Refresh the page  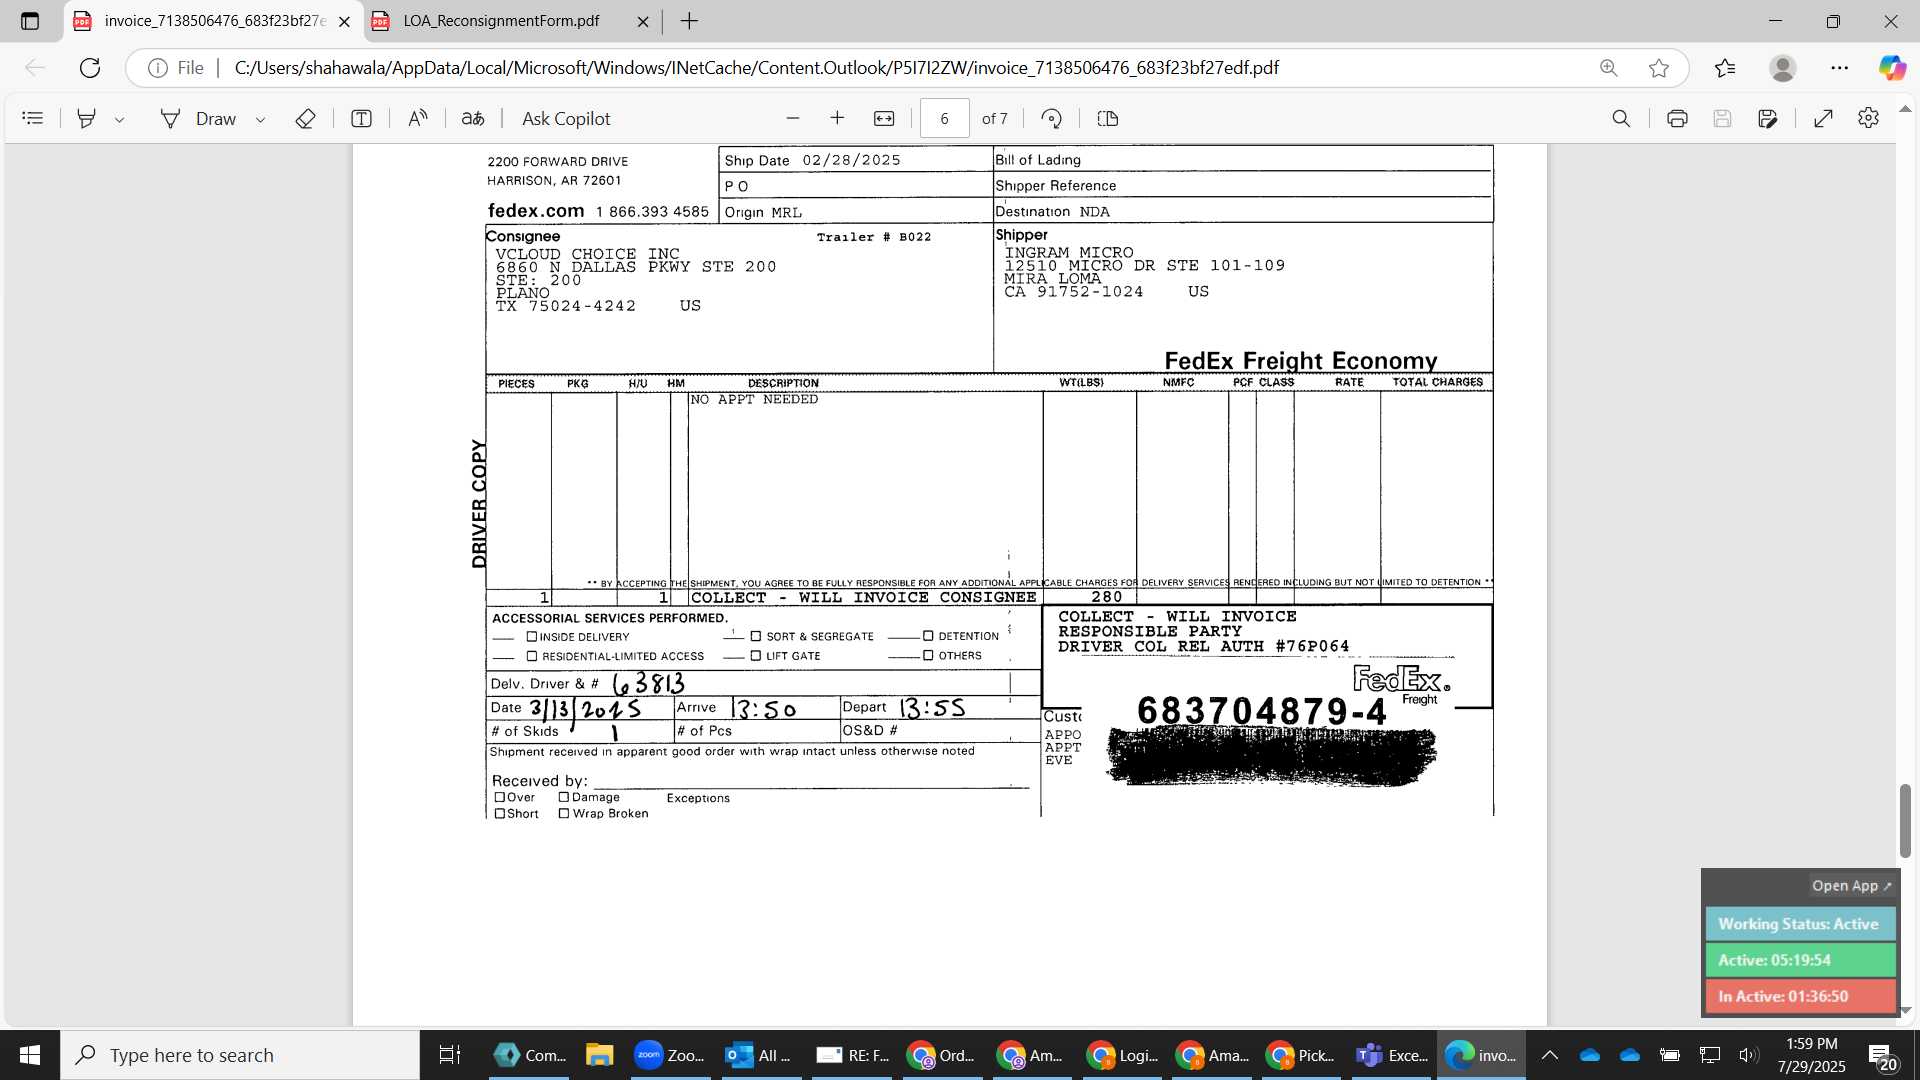[90, 68]
